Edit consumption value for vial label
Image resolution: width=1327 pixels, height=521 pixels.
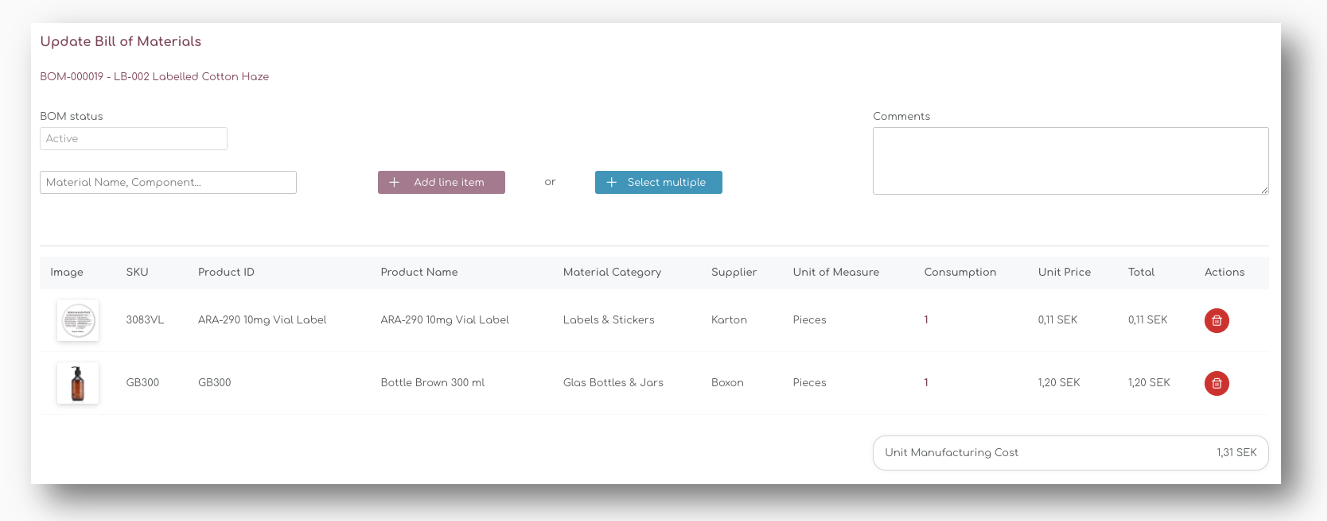pos(926,320)
